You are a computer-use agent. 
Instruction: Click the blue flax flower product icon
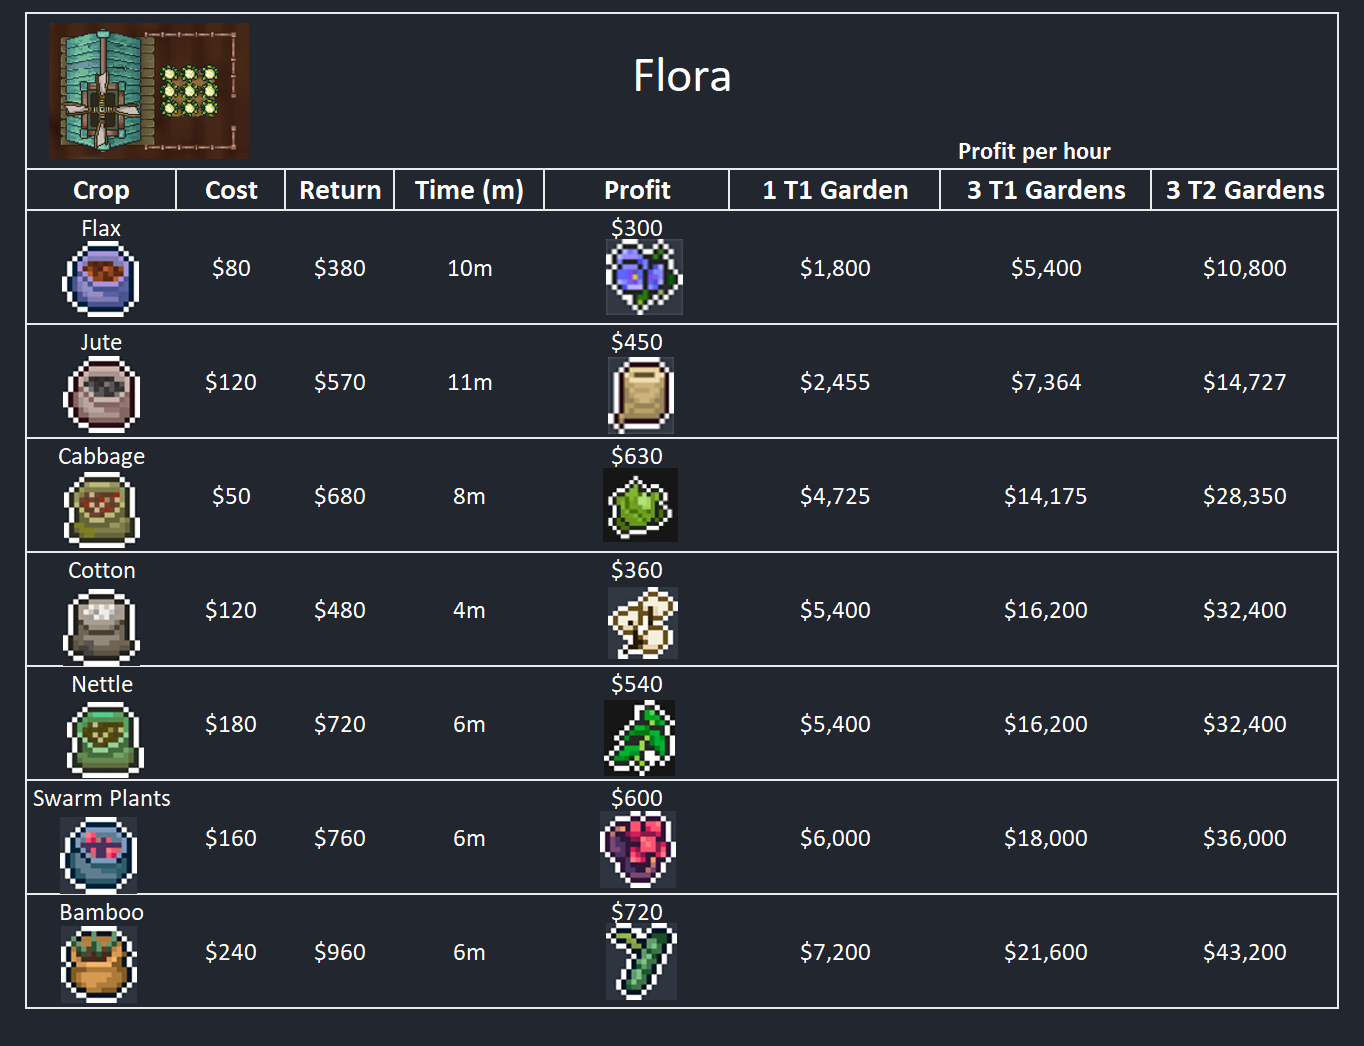tap(644, 276)
